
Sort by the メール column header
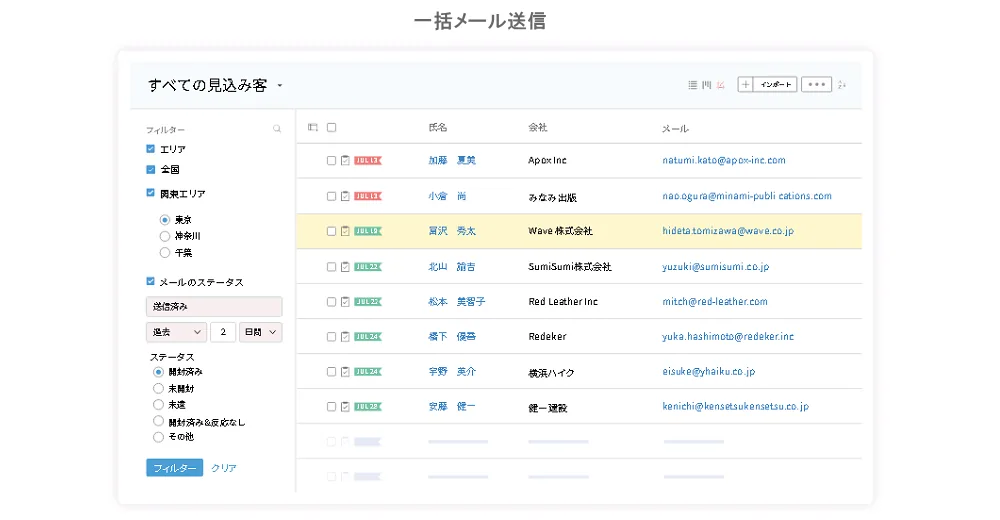pos(675,129)
